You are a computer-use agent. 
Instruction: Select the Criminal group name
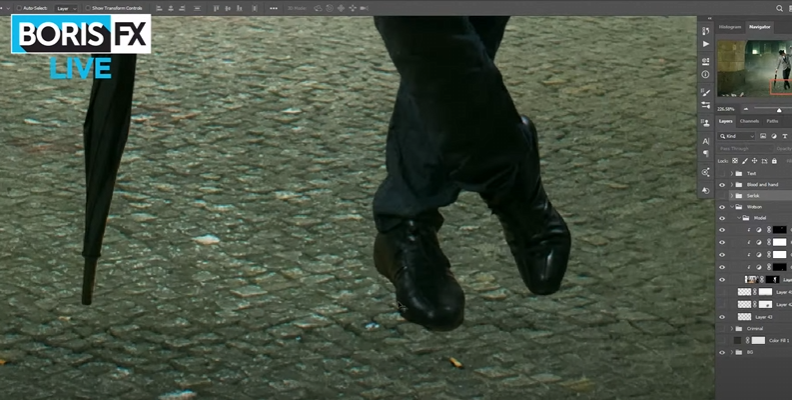point(755,329)
